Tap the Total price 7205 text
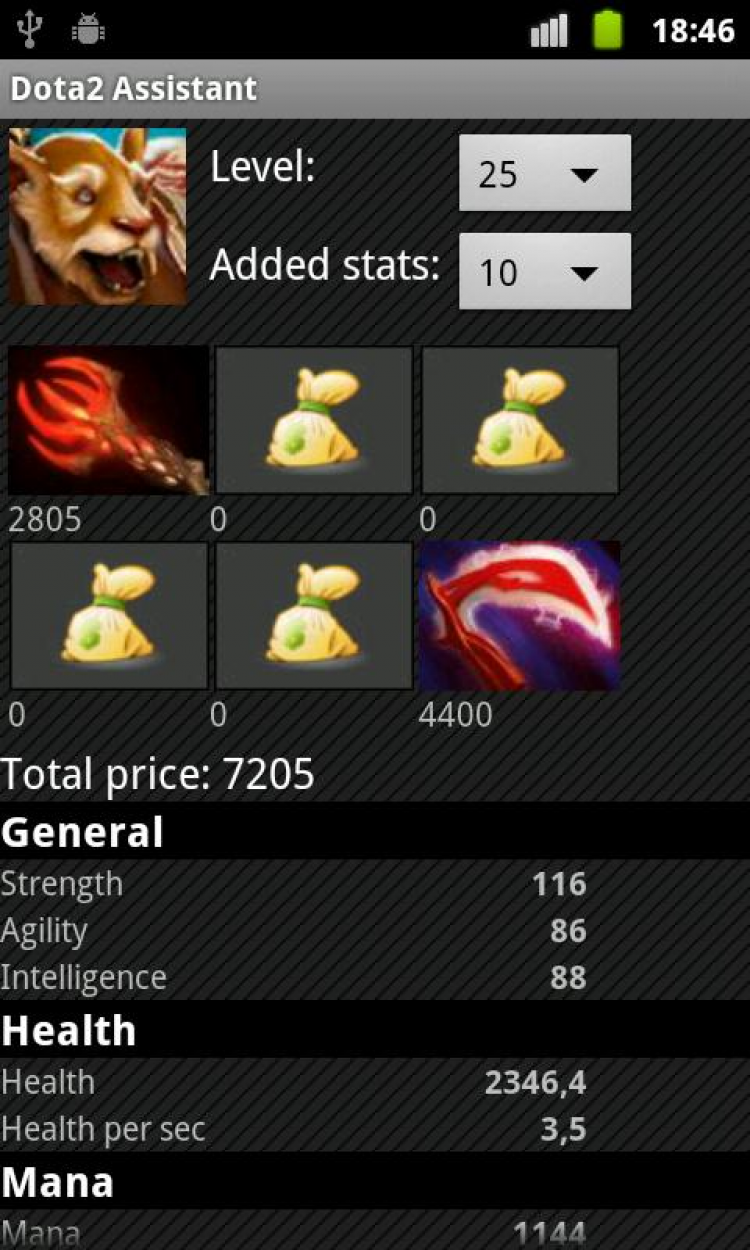 pos(158,774)
